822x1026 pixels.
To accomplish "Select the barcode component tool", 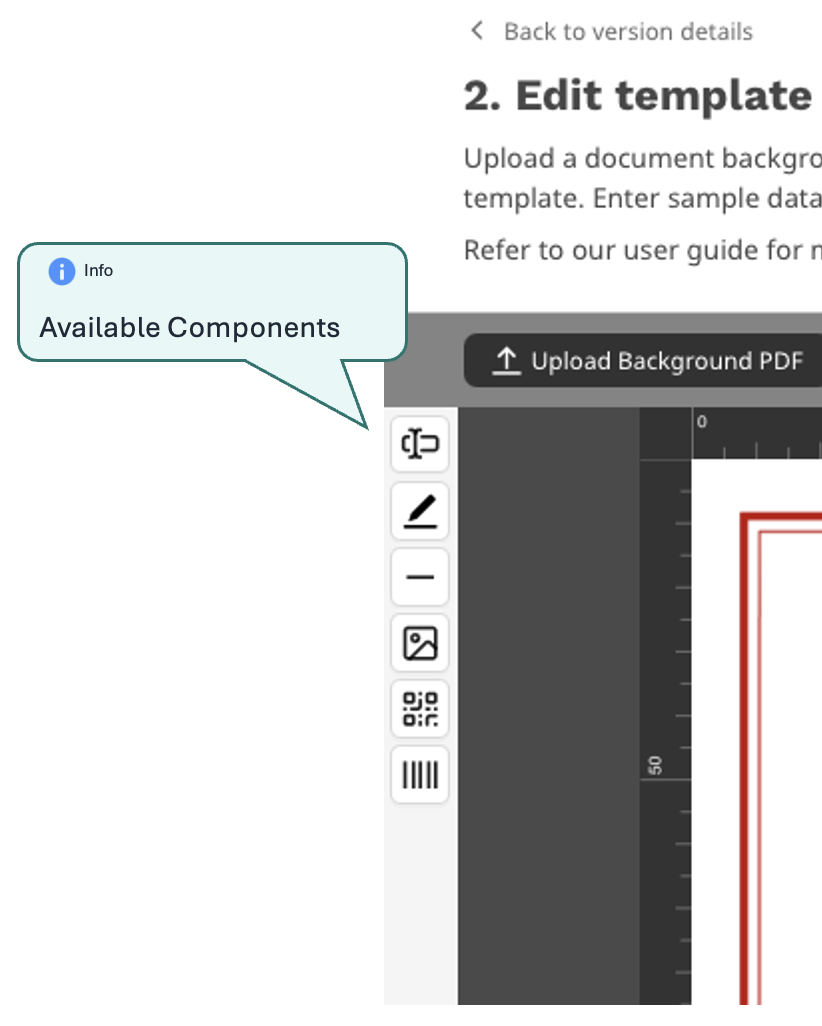I will tap(420, 775).
